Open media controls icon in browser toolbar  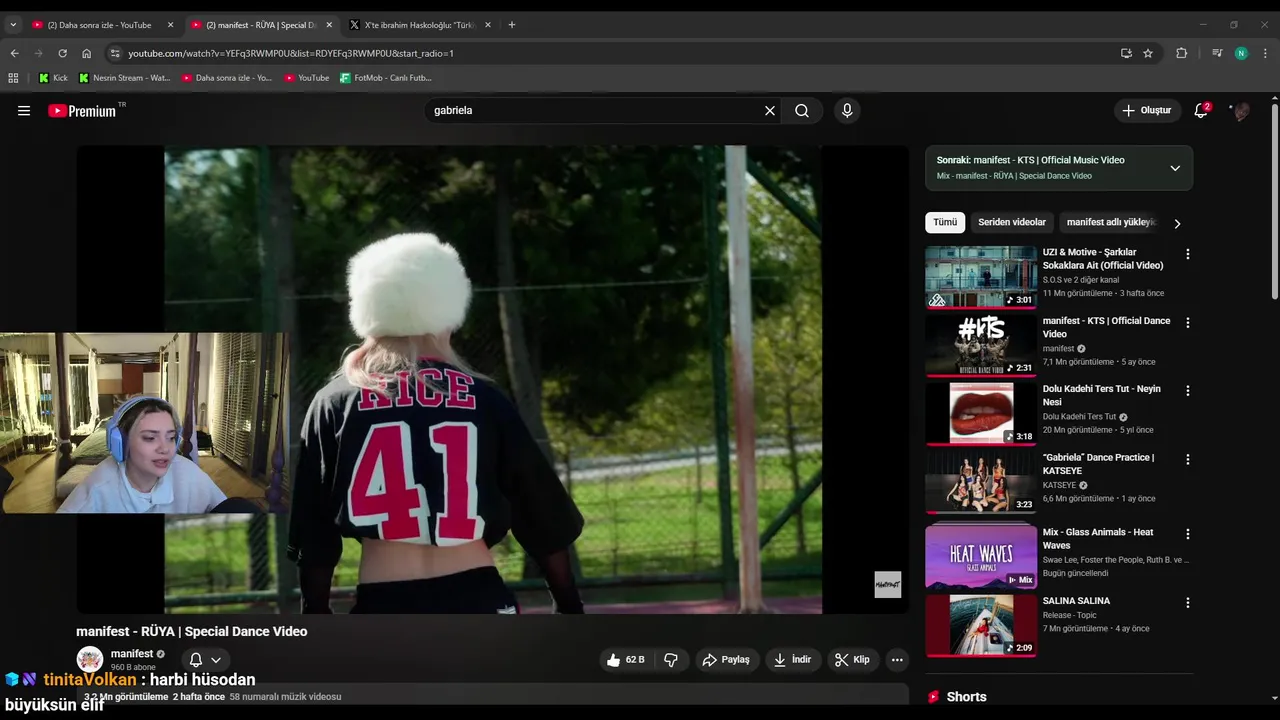1217,53
